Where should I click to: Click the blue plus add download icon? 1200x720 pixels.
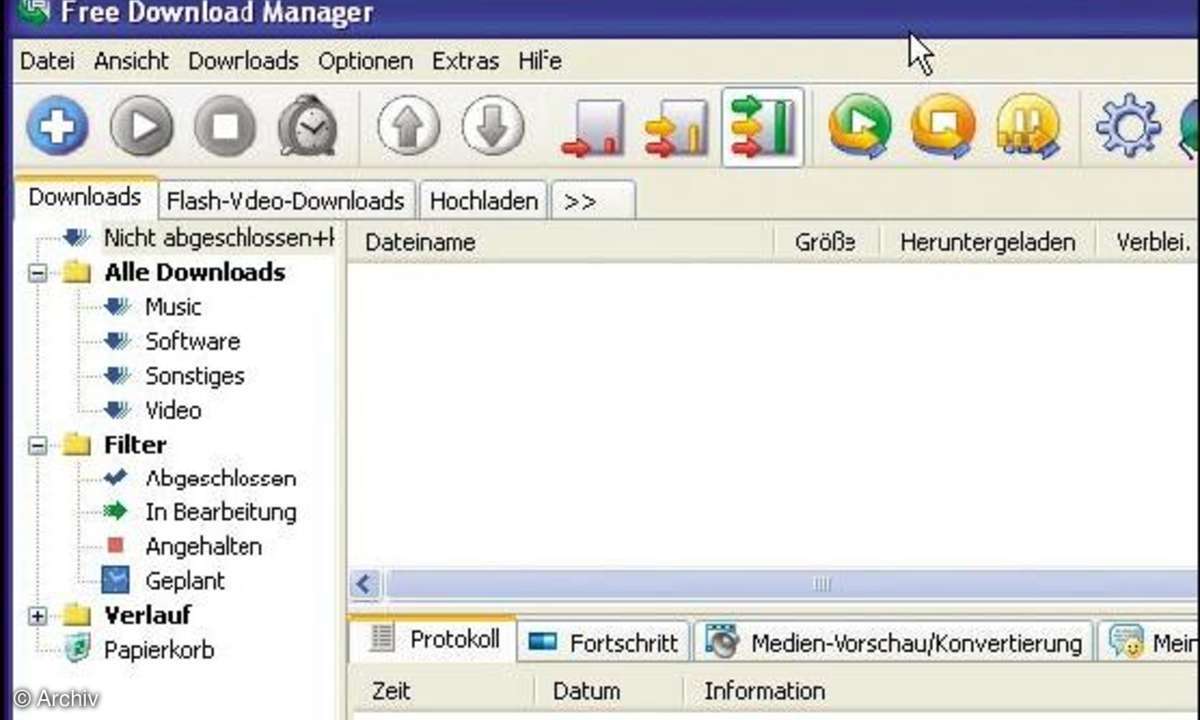tap(57, 128)
